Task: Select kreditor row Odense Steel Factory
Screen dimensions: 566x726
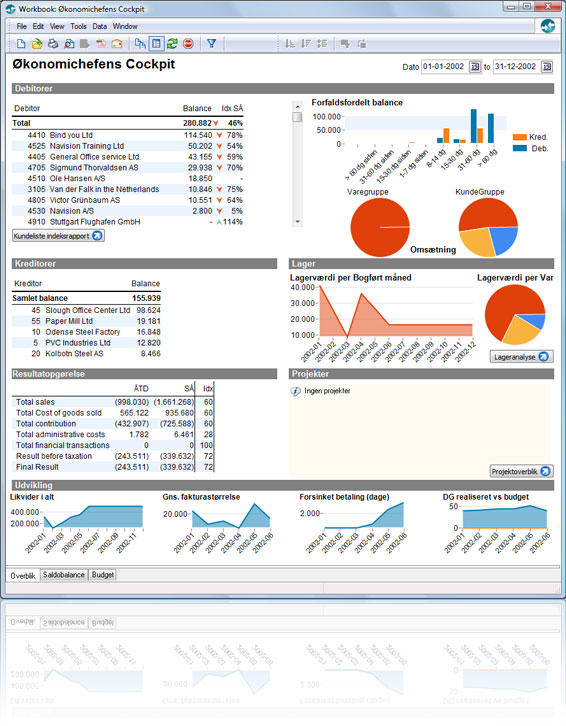Action: click(87, 332)
